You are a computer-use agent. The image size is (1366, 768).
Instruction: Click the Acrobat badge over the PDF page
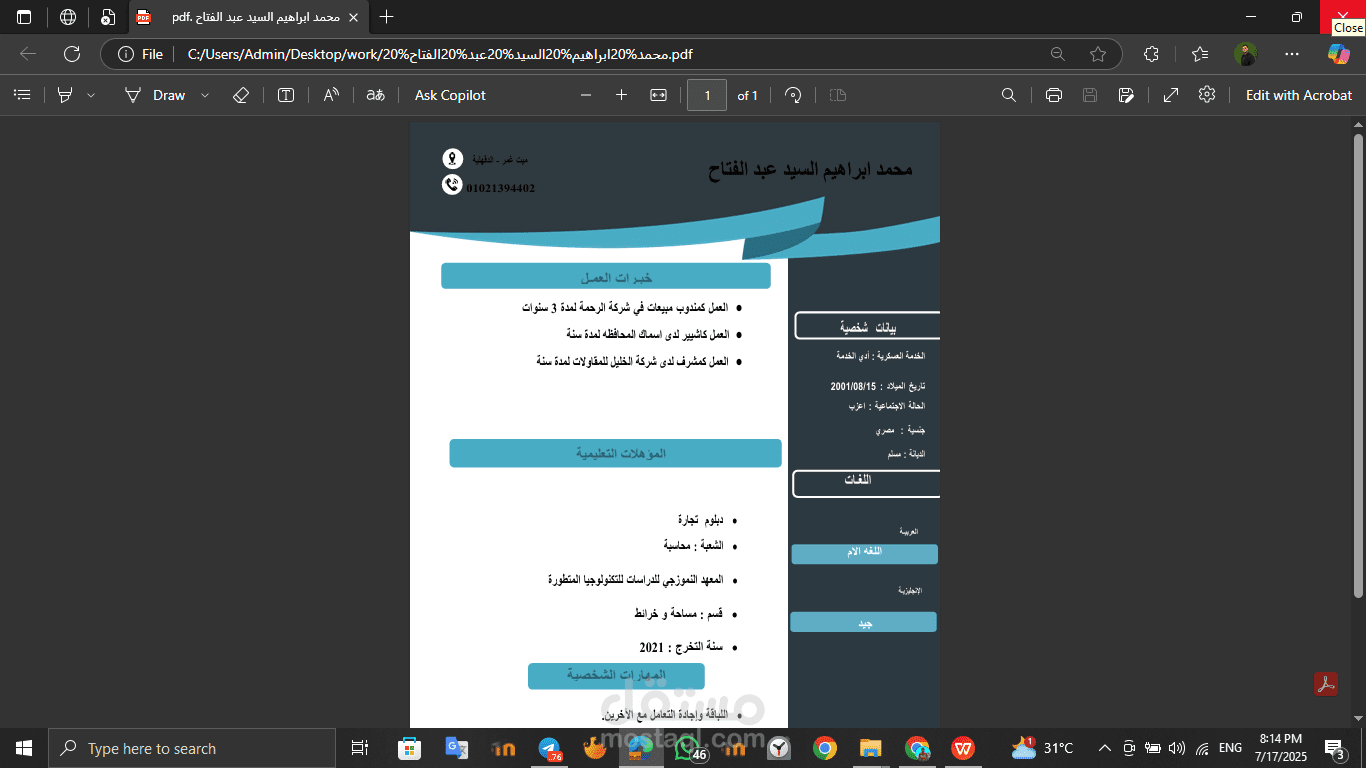pos(1326,684)
